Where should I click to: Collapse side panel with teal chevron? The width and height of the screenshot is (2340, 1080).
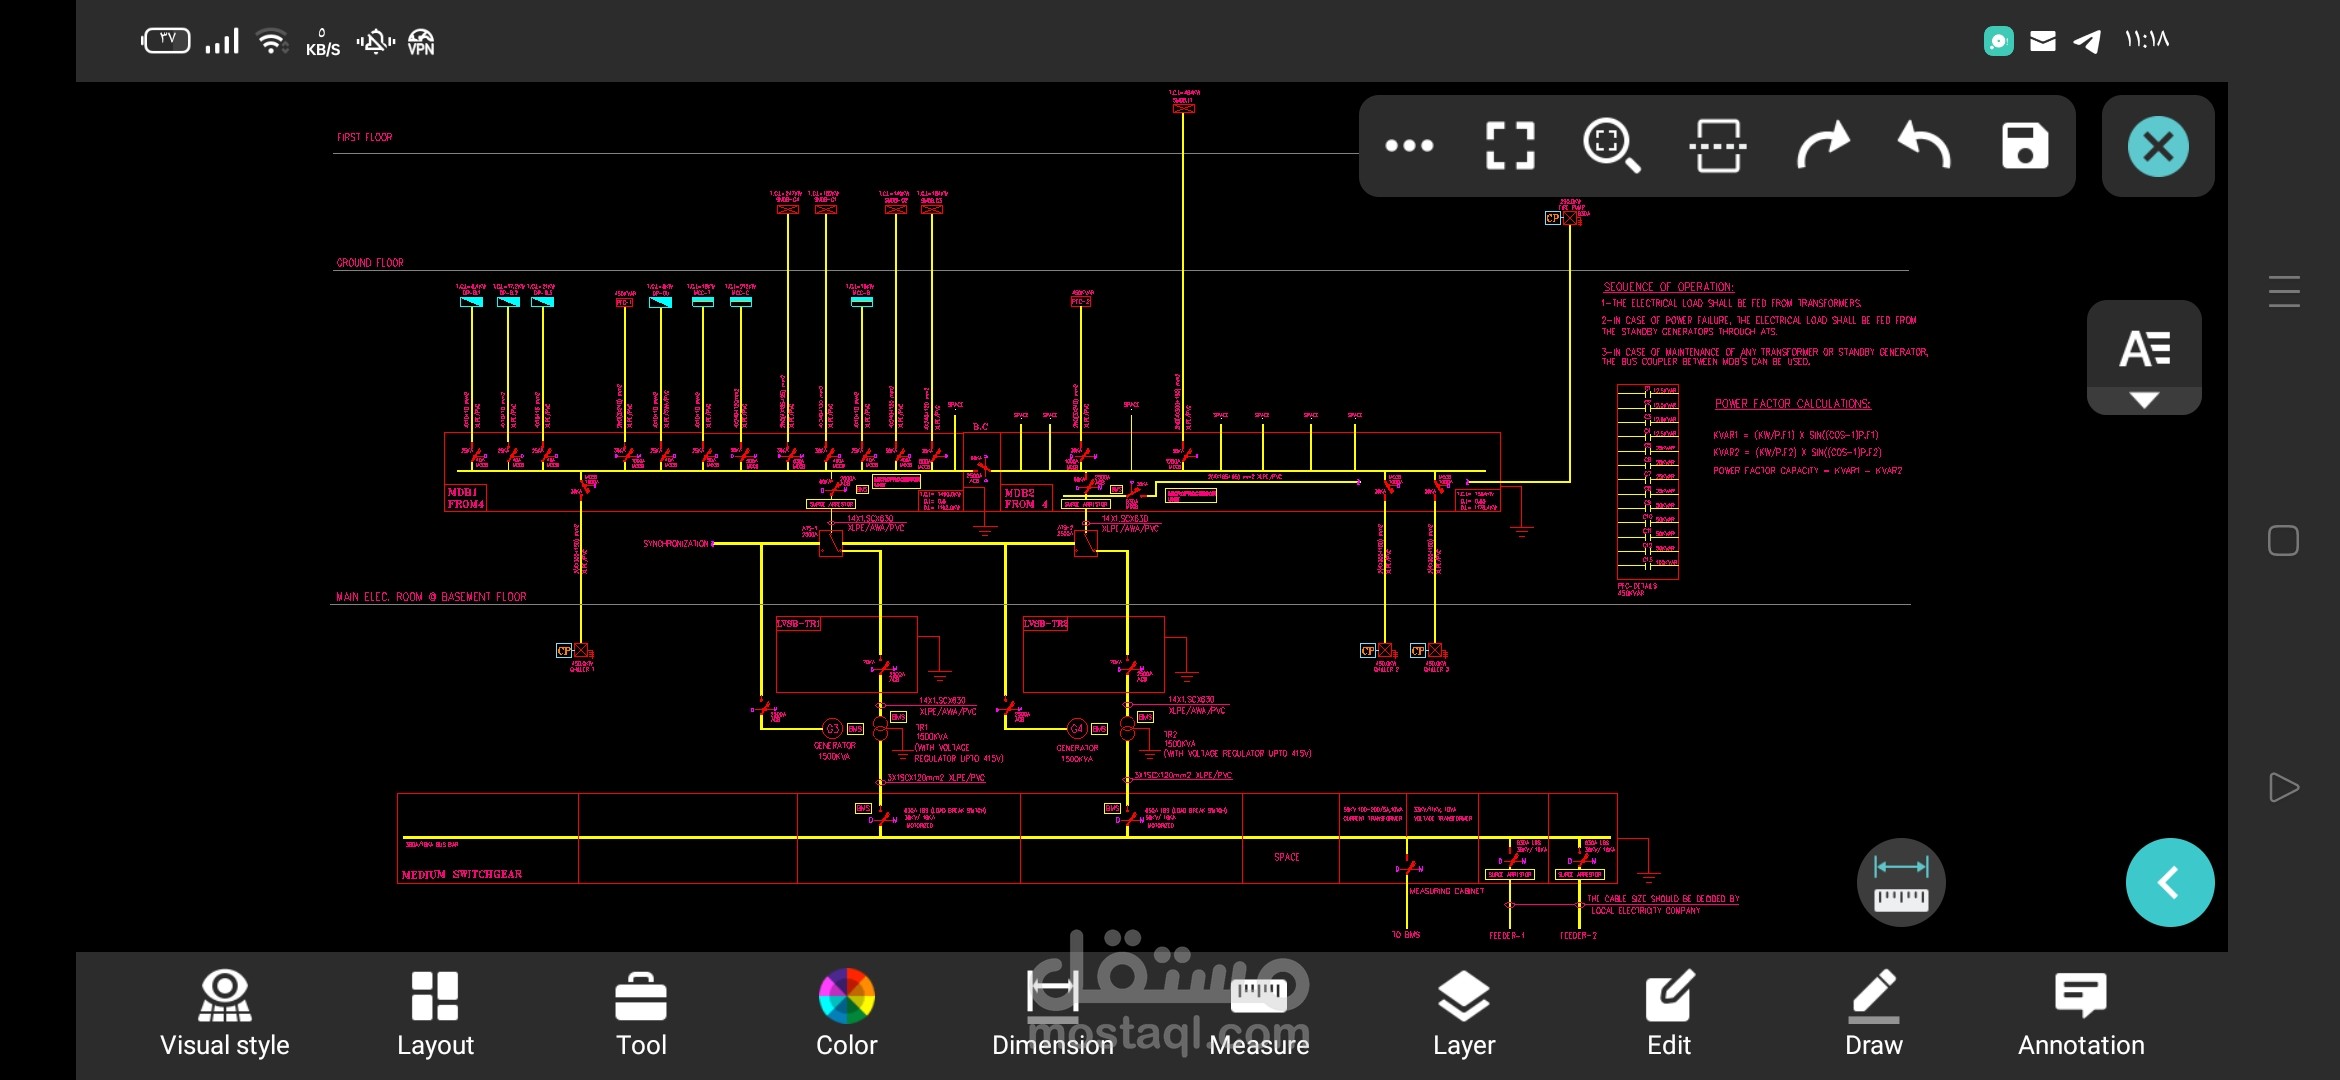[x=2170, y=882]
